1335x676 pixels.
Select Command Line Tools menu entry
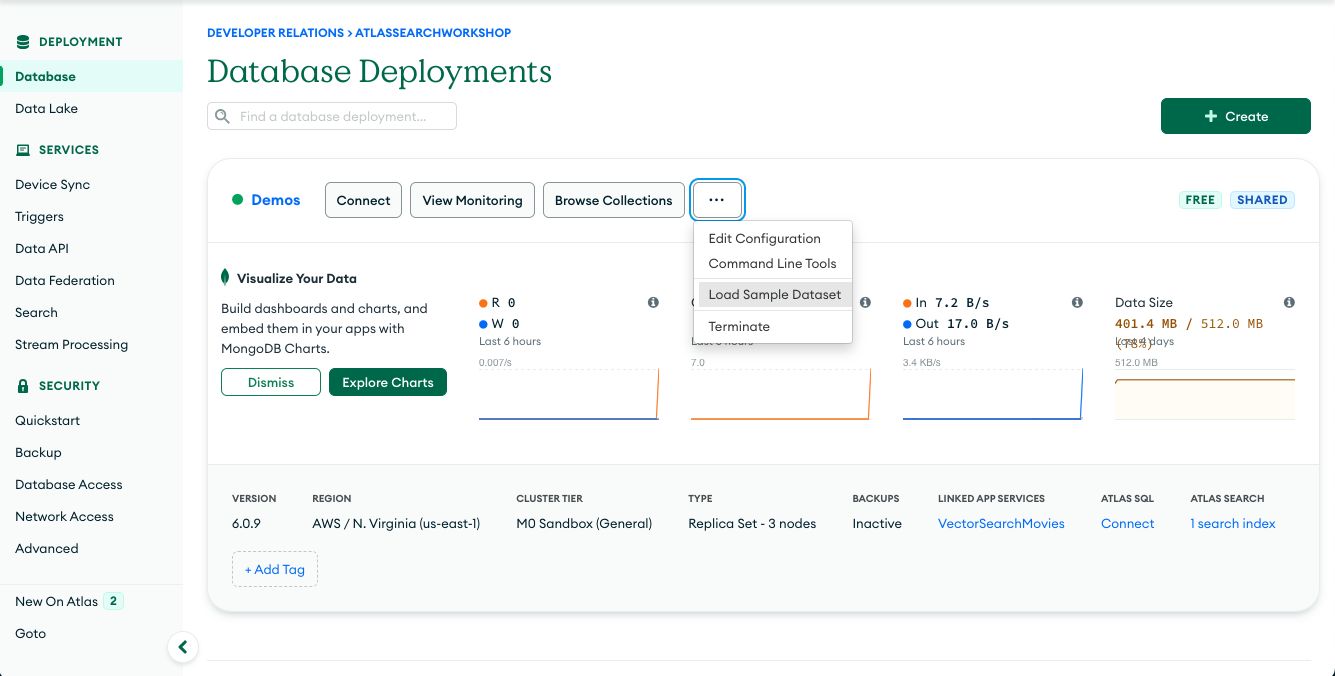(x=773, y=264)
